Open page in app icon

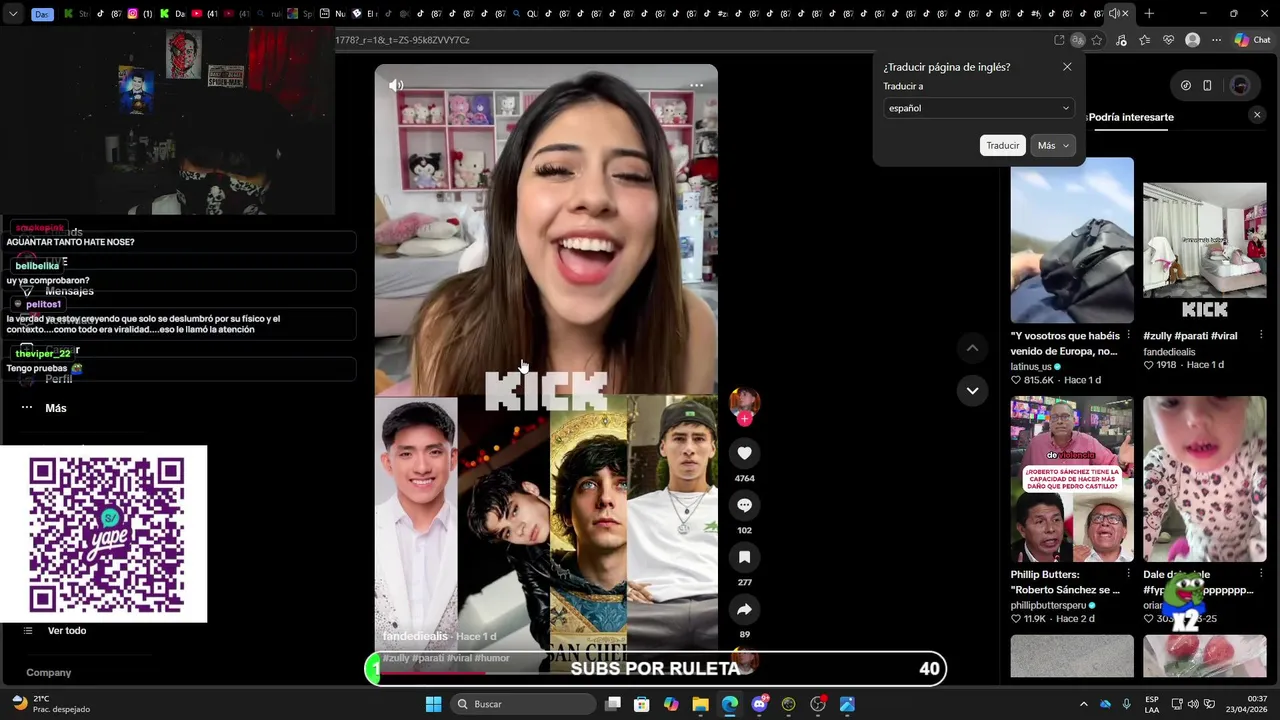tap(1059, 40)
